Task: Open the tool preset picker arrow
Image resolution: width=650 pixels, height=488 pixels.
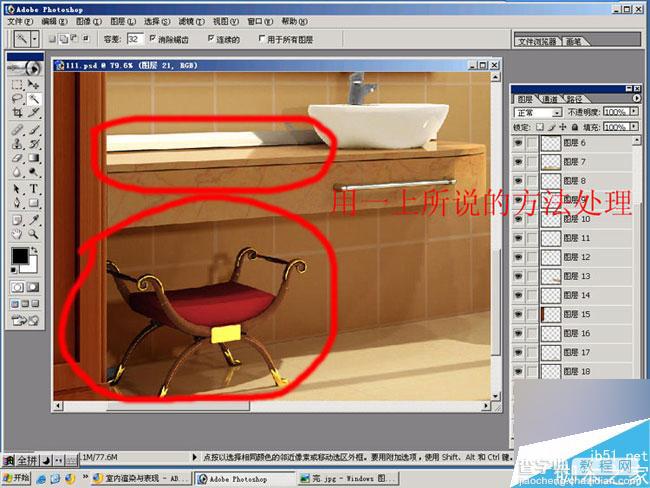Action: point(35,39)
